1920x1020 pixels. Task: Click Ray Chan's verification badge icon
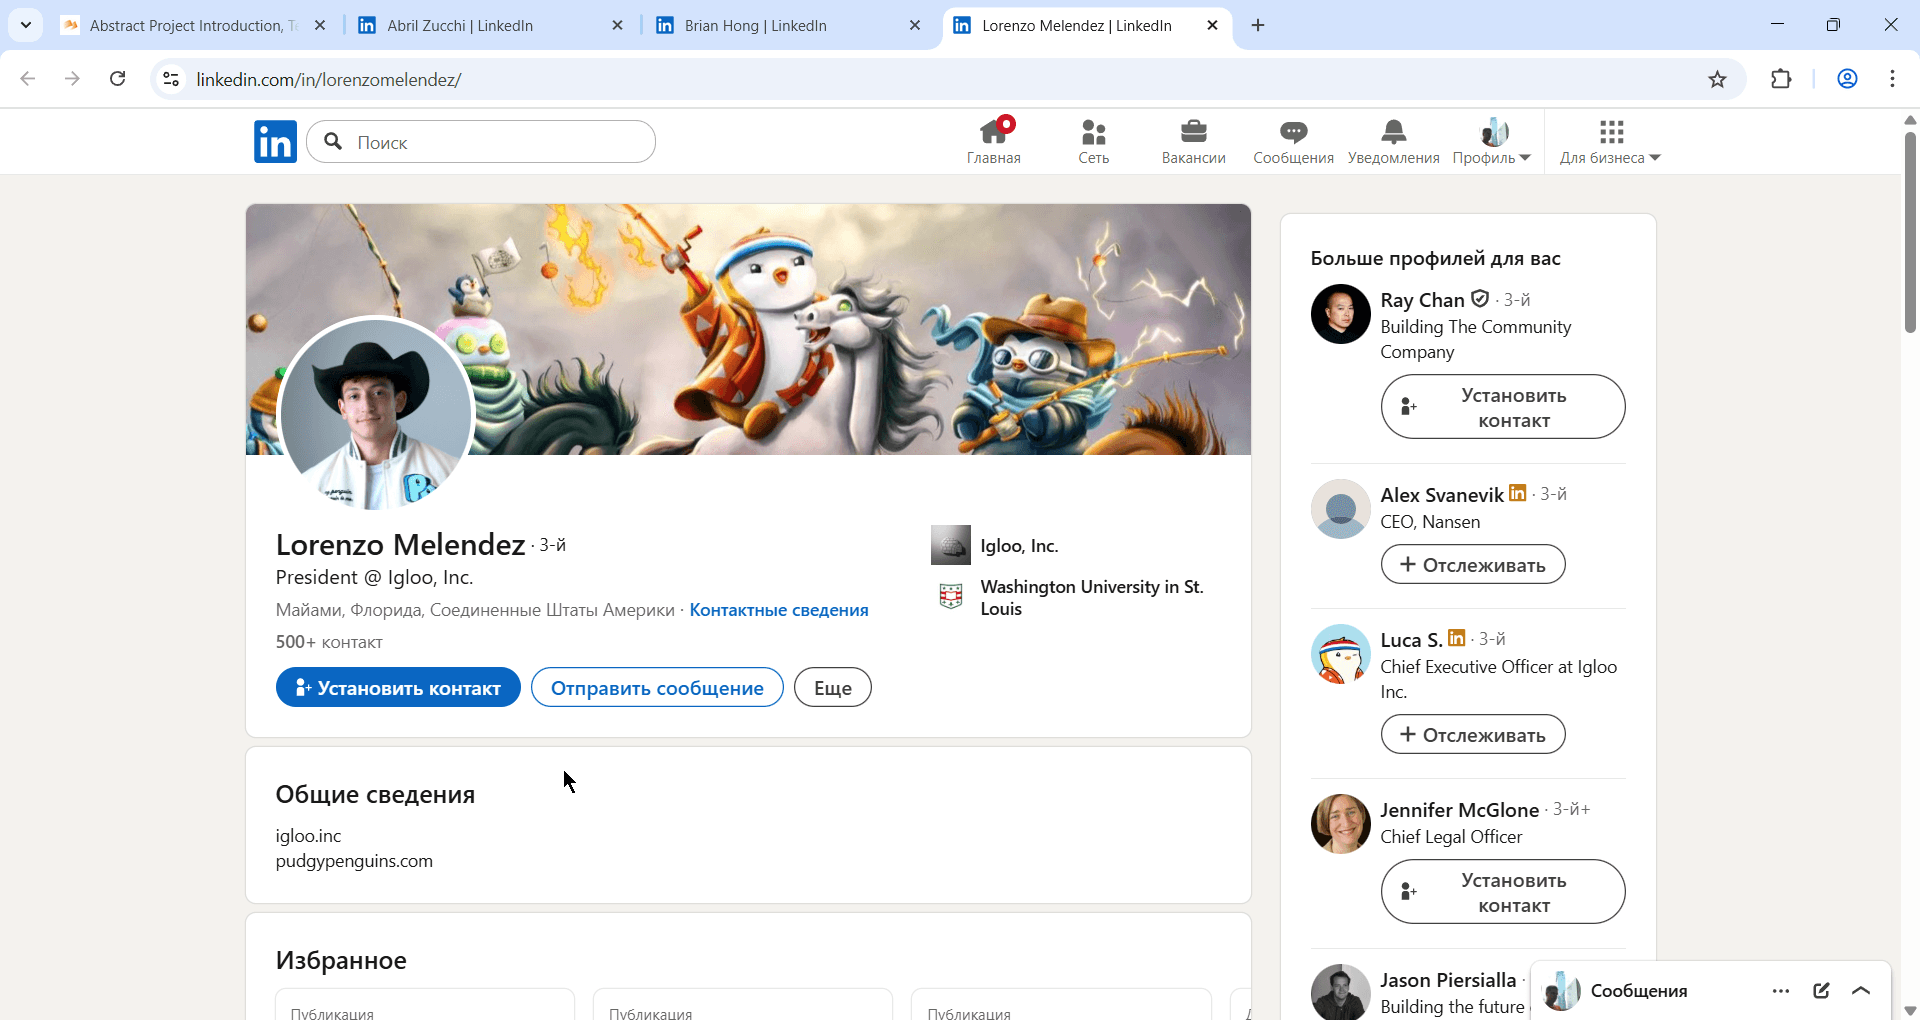pos(1480,298)
